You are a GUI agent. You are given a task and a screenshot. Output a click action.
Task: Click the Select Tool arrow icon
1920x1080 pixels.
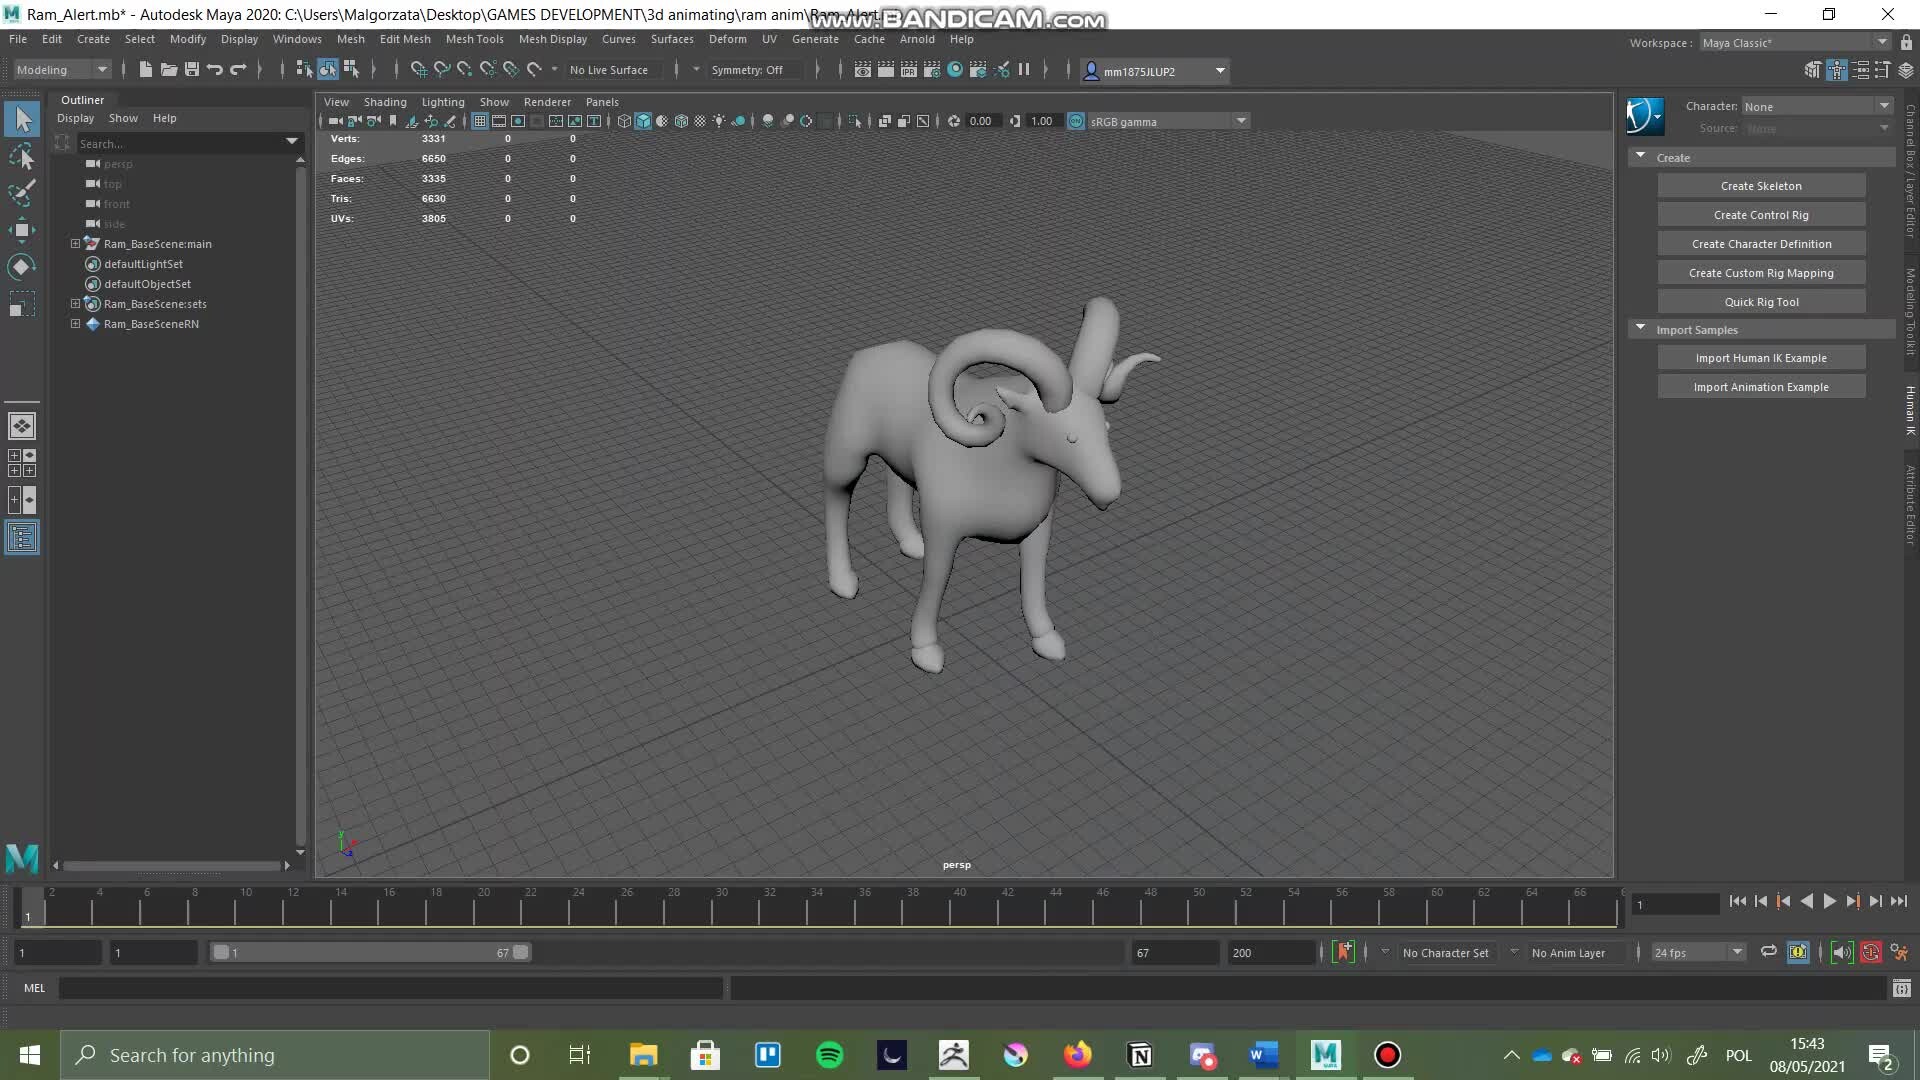tap(22, 118)
